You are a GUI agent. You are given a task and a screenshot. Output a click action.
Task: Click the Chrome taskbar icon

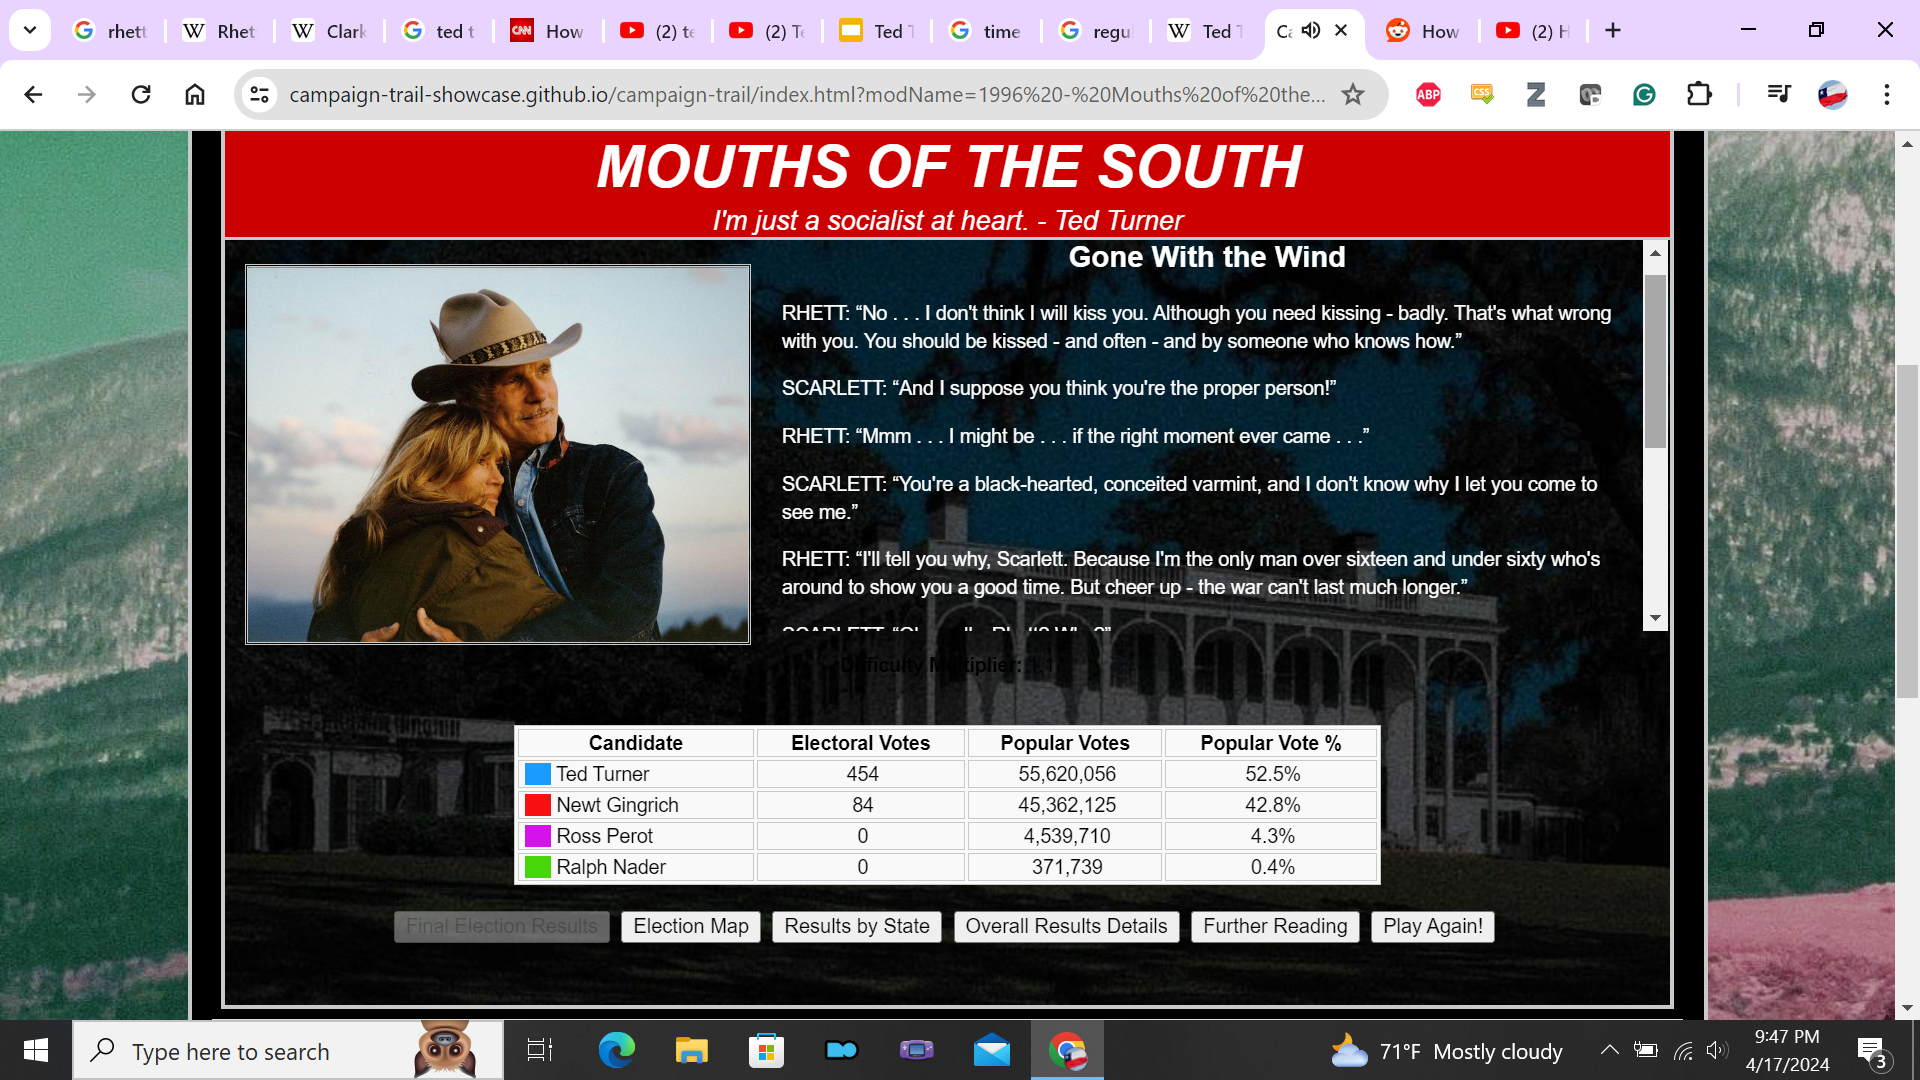click(x=1067, y=1051)
